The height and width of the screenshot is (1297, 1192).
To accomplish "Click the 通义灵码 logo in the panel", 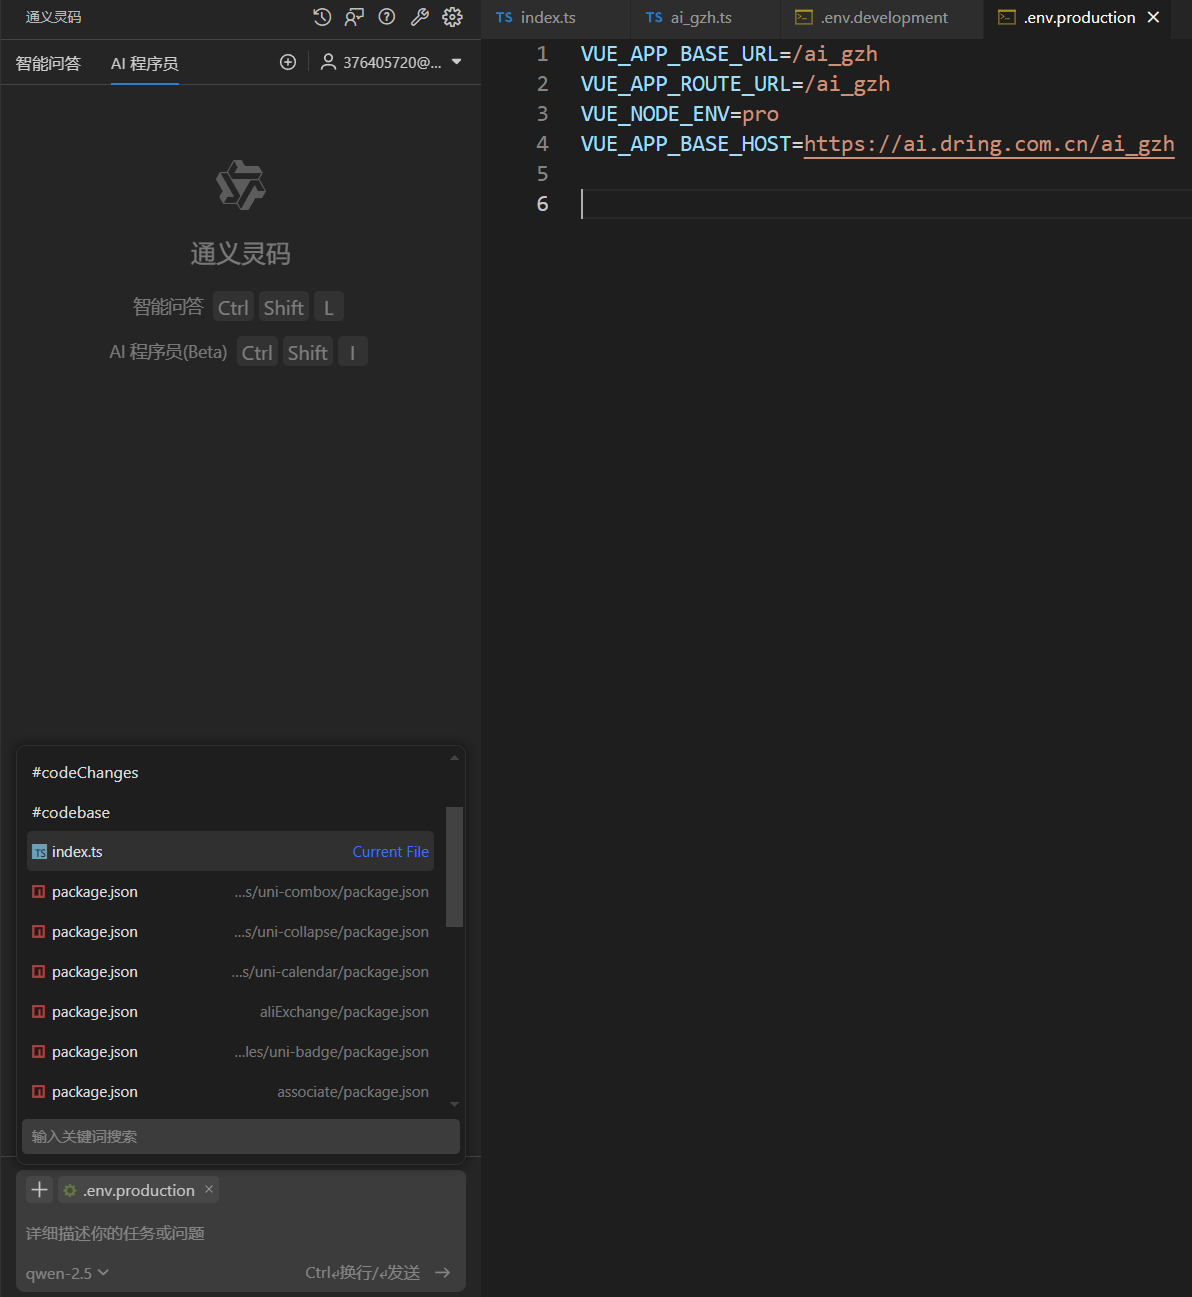I will [x=241, y=185].
